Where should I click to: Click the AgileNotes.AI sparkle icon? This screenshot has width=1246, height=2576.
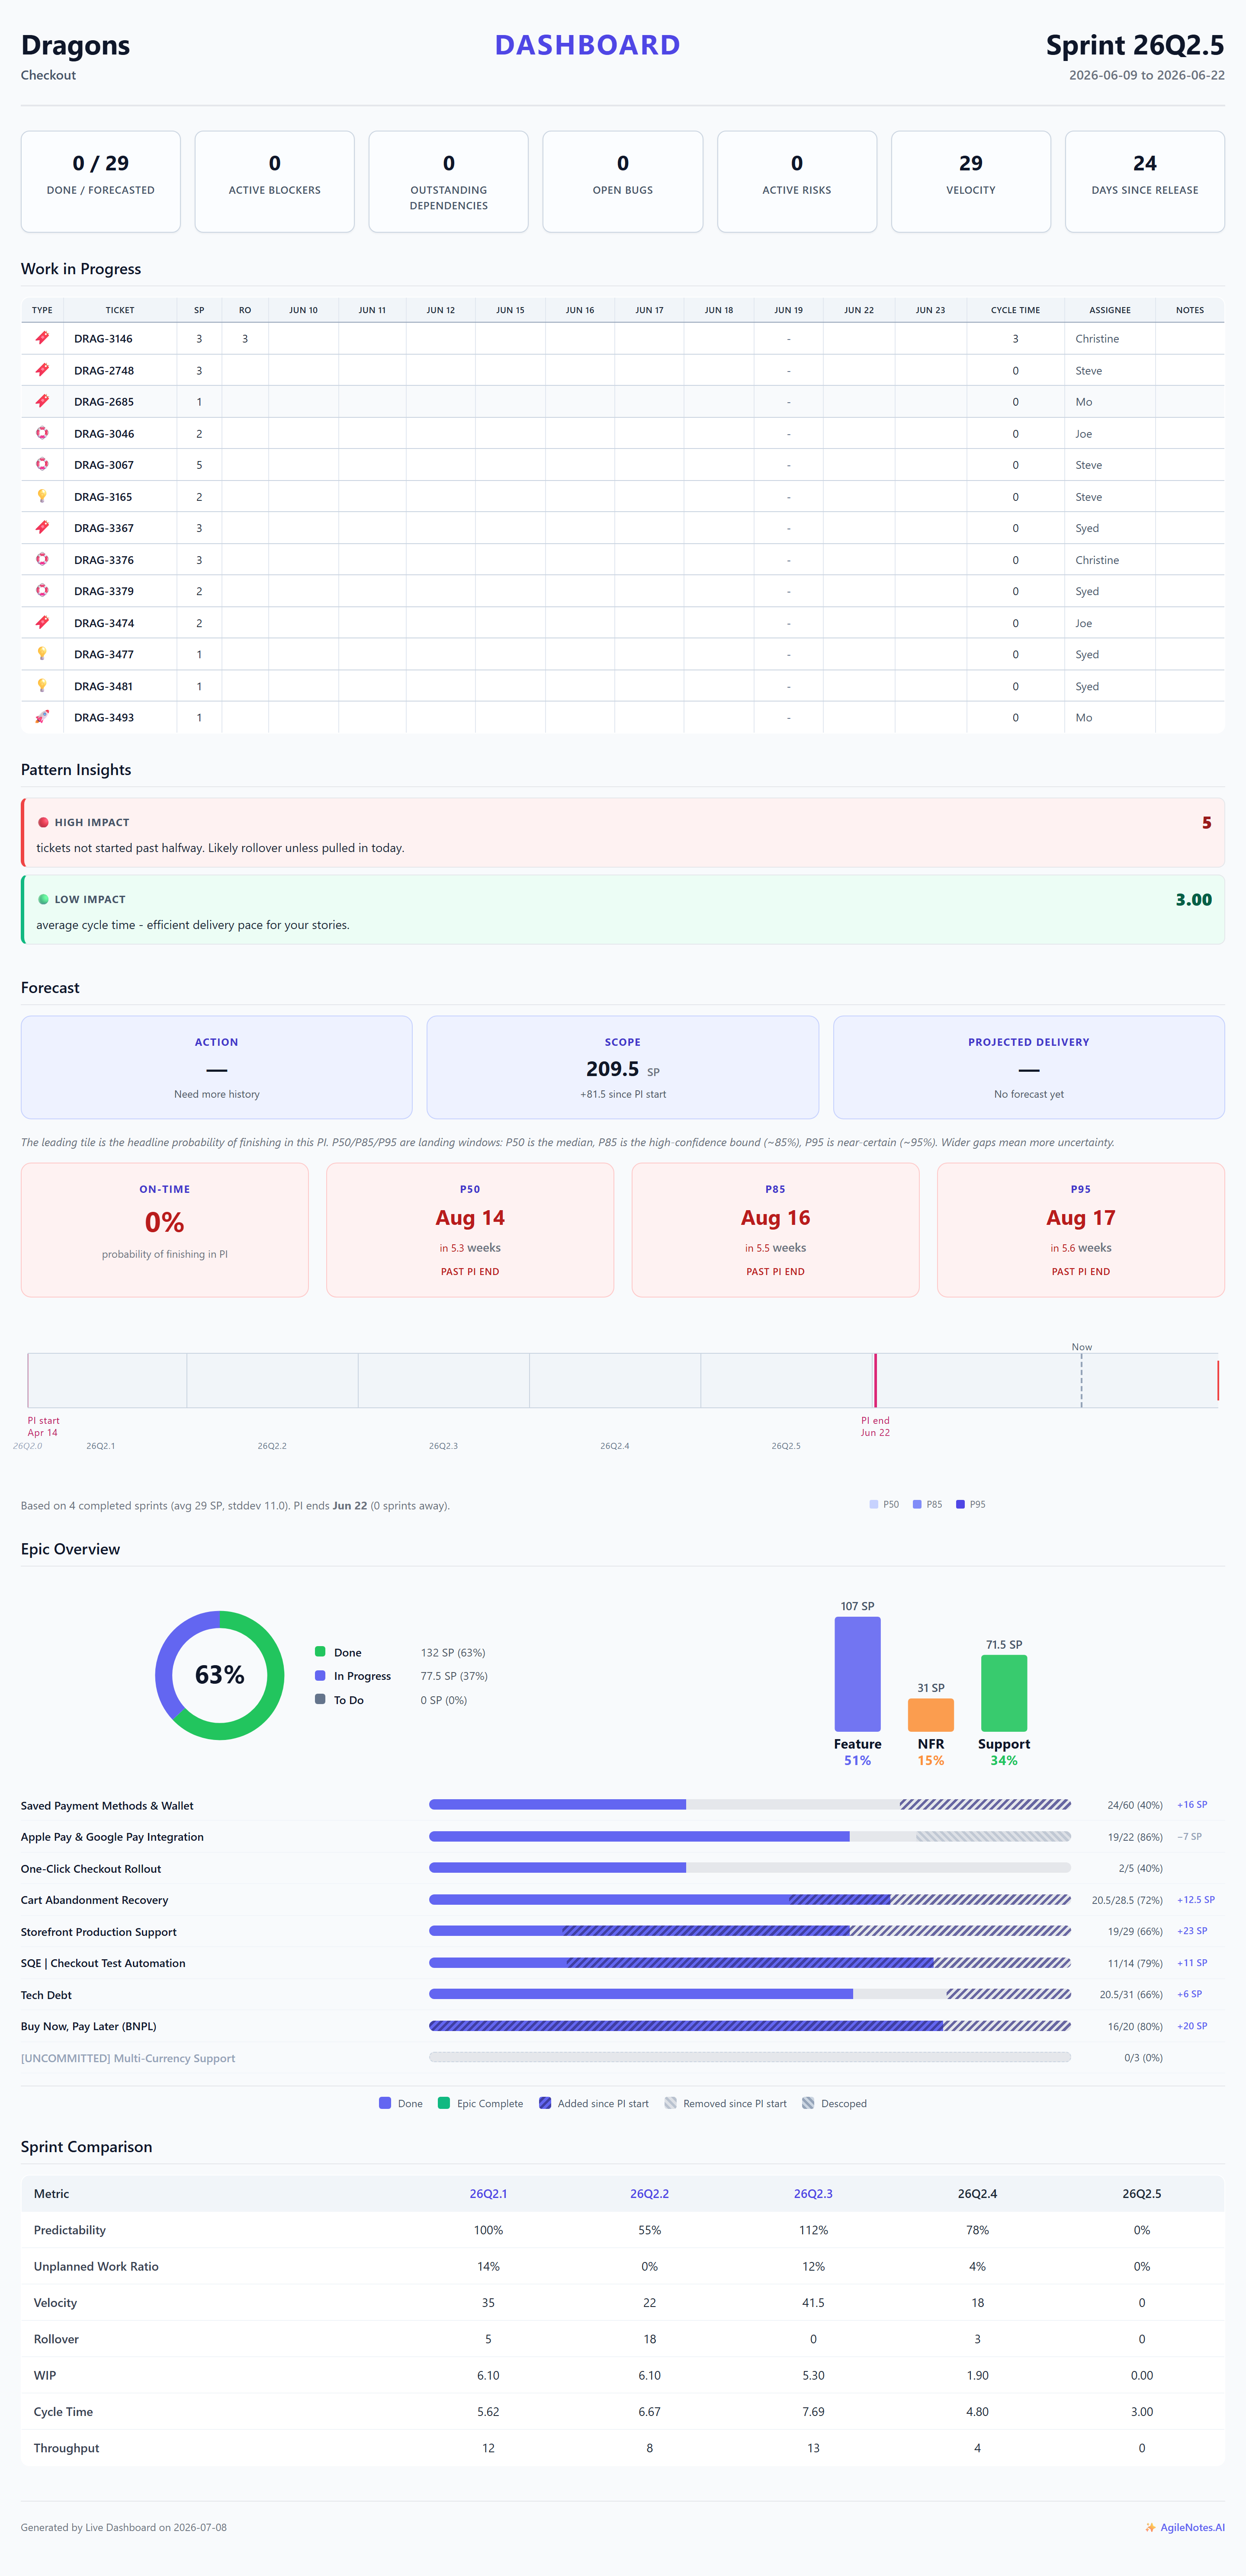(x=1151, y=2527)
